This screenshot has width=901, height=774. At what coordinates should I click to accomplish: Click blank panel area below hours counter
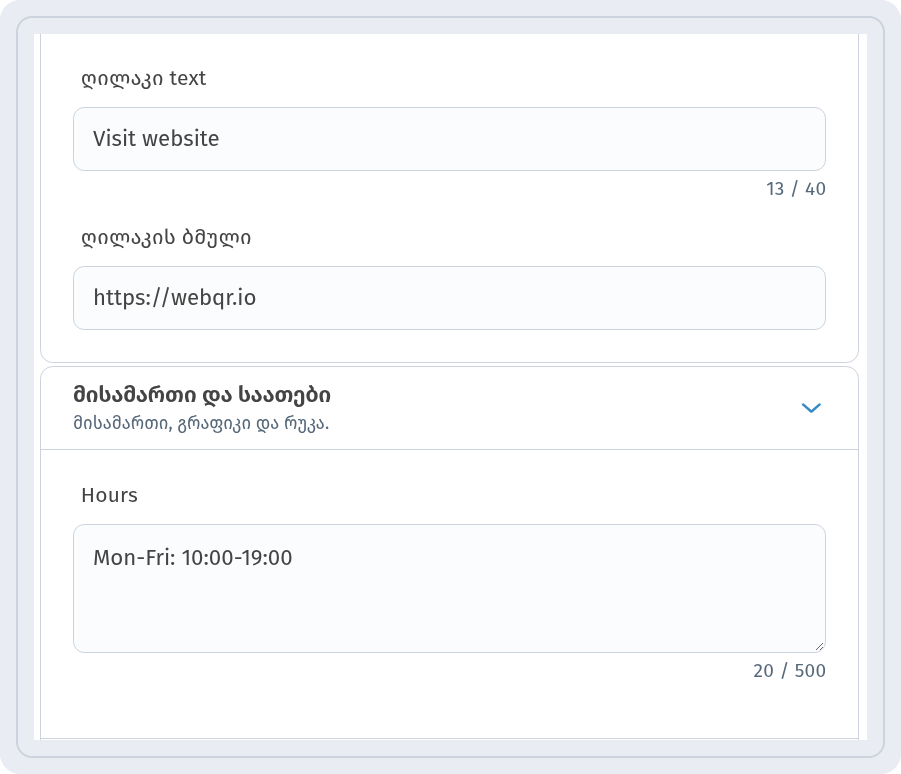pos(449,710)
